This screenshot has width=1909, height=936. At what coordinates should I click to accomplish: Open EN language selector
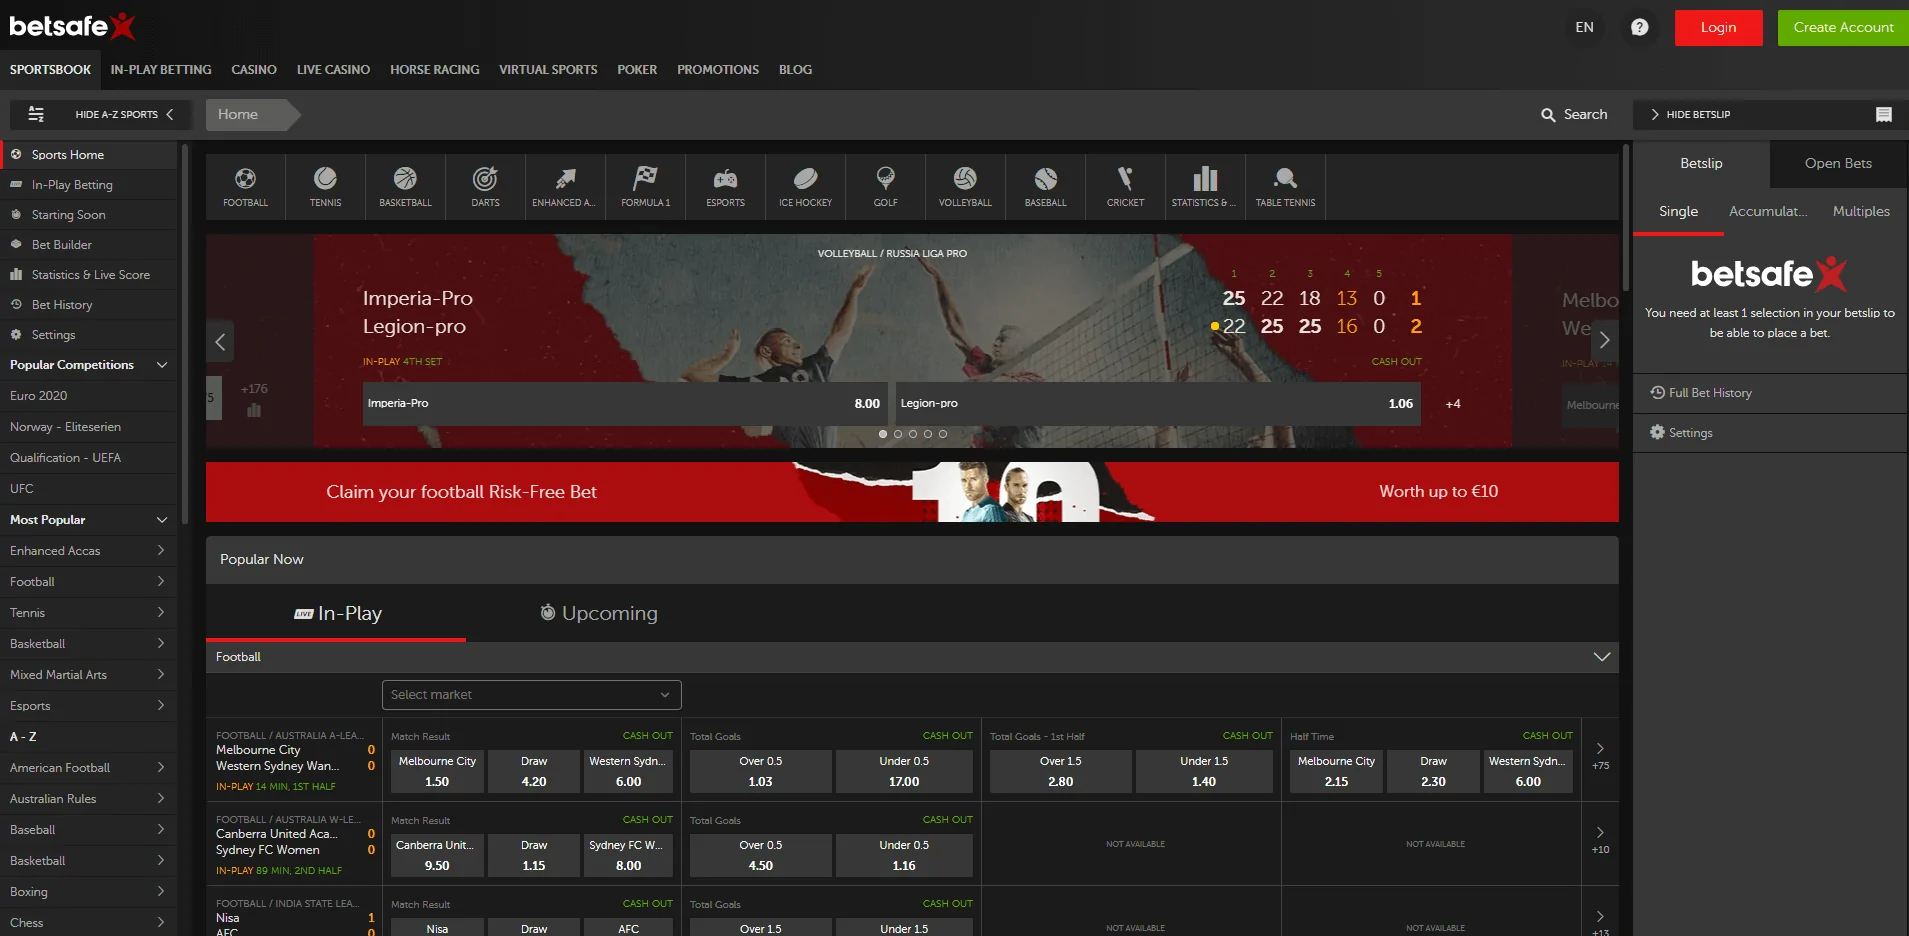tap(1584, 27)
